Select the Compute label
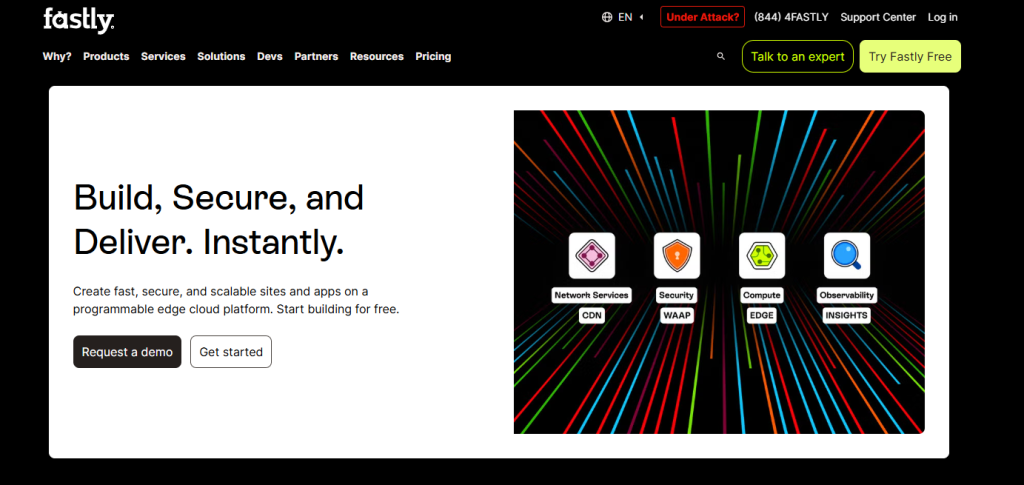This screenshot has width=1024, height=485. coord(761,295)
